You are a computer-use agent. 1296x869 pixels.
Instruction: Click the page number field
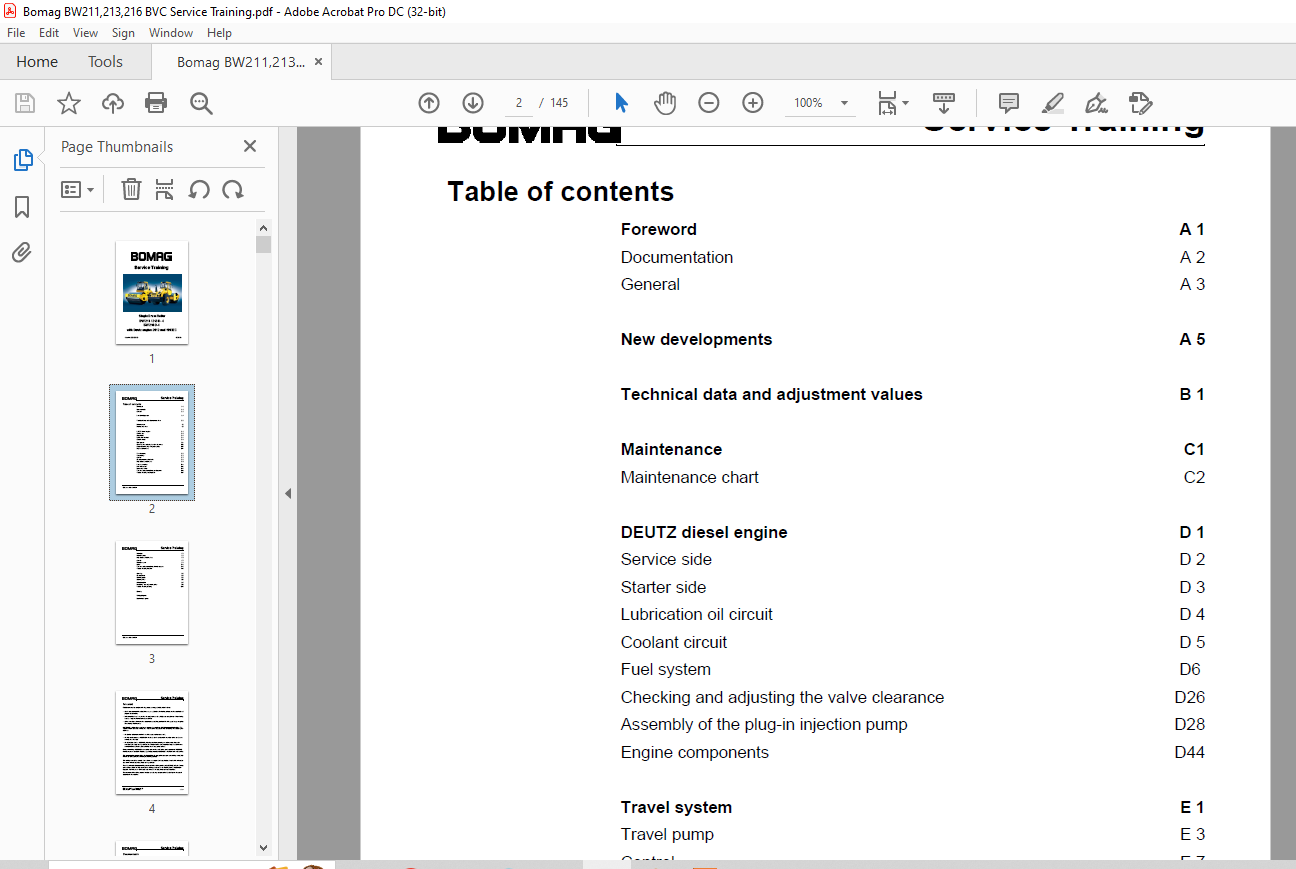(518, 103)
